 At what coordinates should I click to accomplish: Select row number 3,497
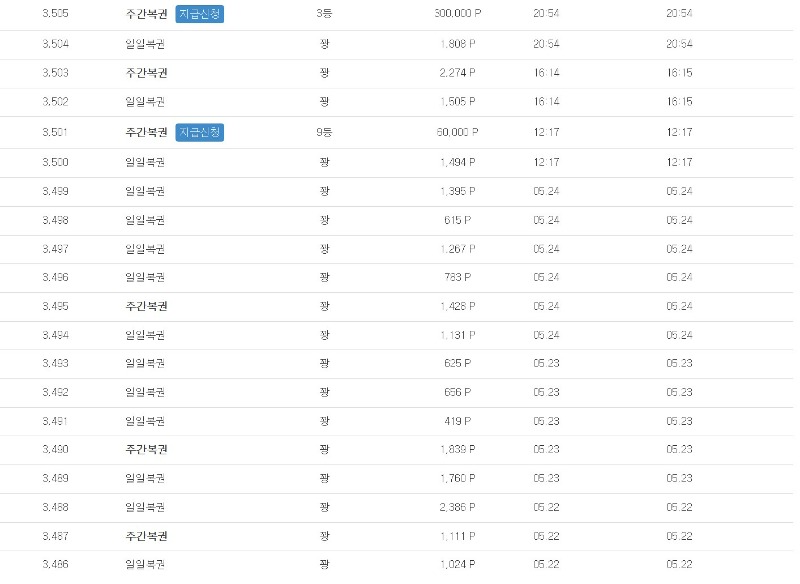tap(55, 249)
